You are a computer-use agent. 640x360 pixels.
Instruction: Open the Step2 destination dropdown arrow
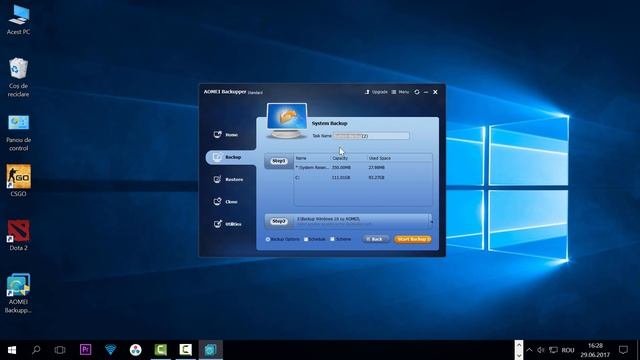[431, 221]
